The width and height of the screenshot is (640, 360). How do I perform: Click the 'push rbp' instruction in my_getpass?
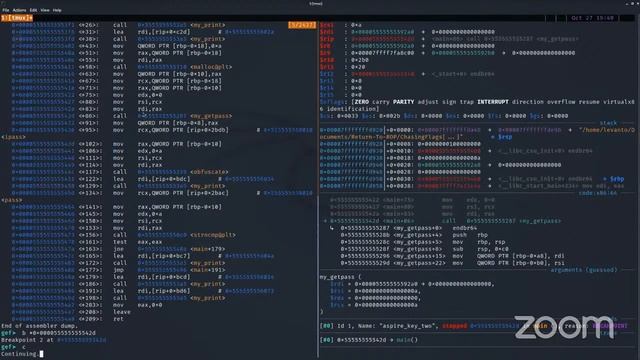470,235
